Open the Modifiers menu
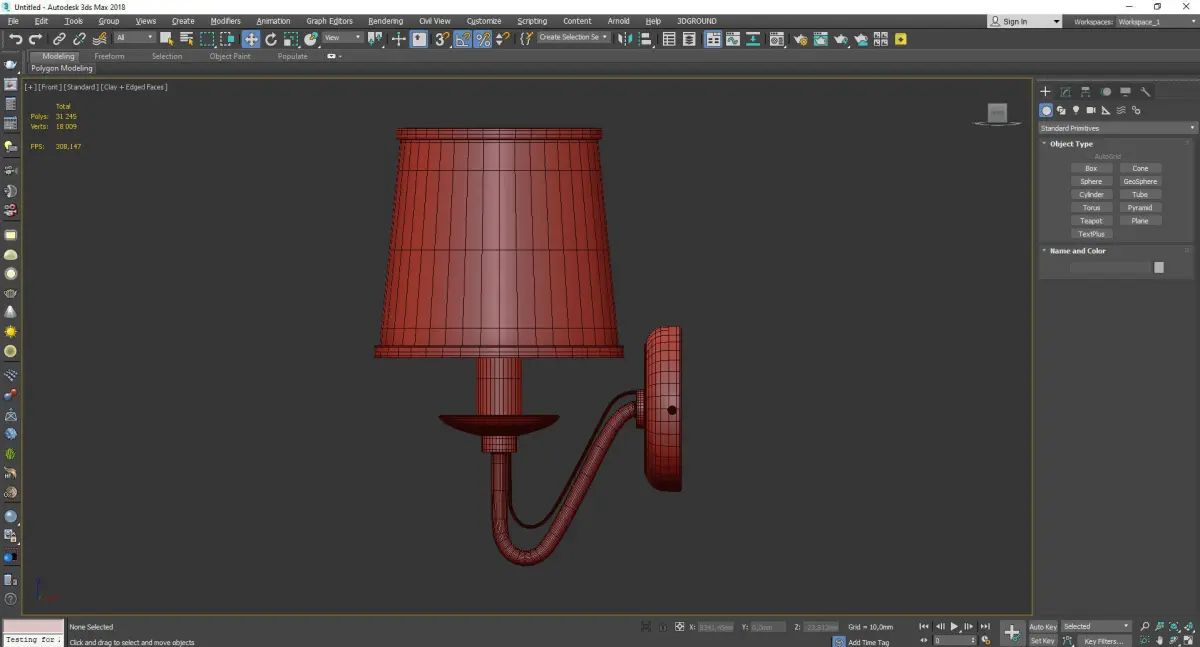The image size is (1200, 647). (x=225, y=21)
